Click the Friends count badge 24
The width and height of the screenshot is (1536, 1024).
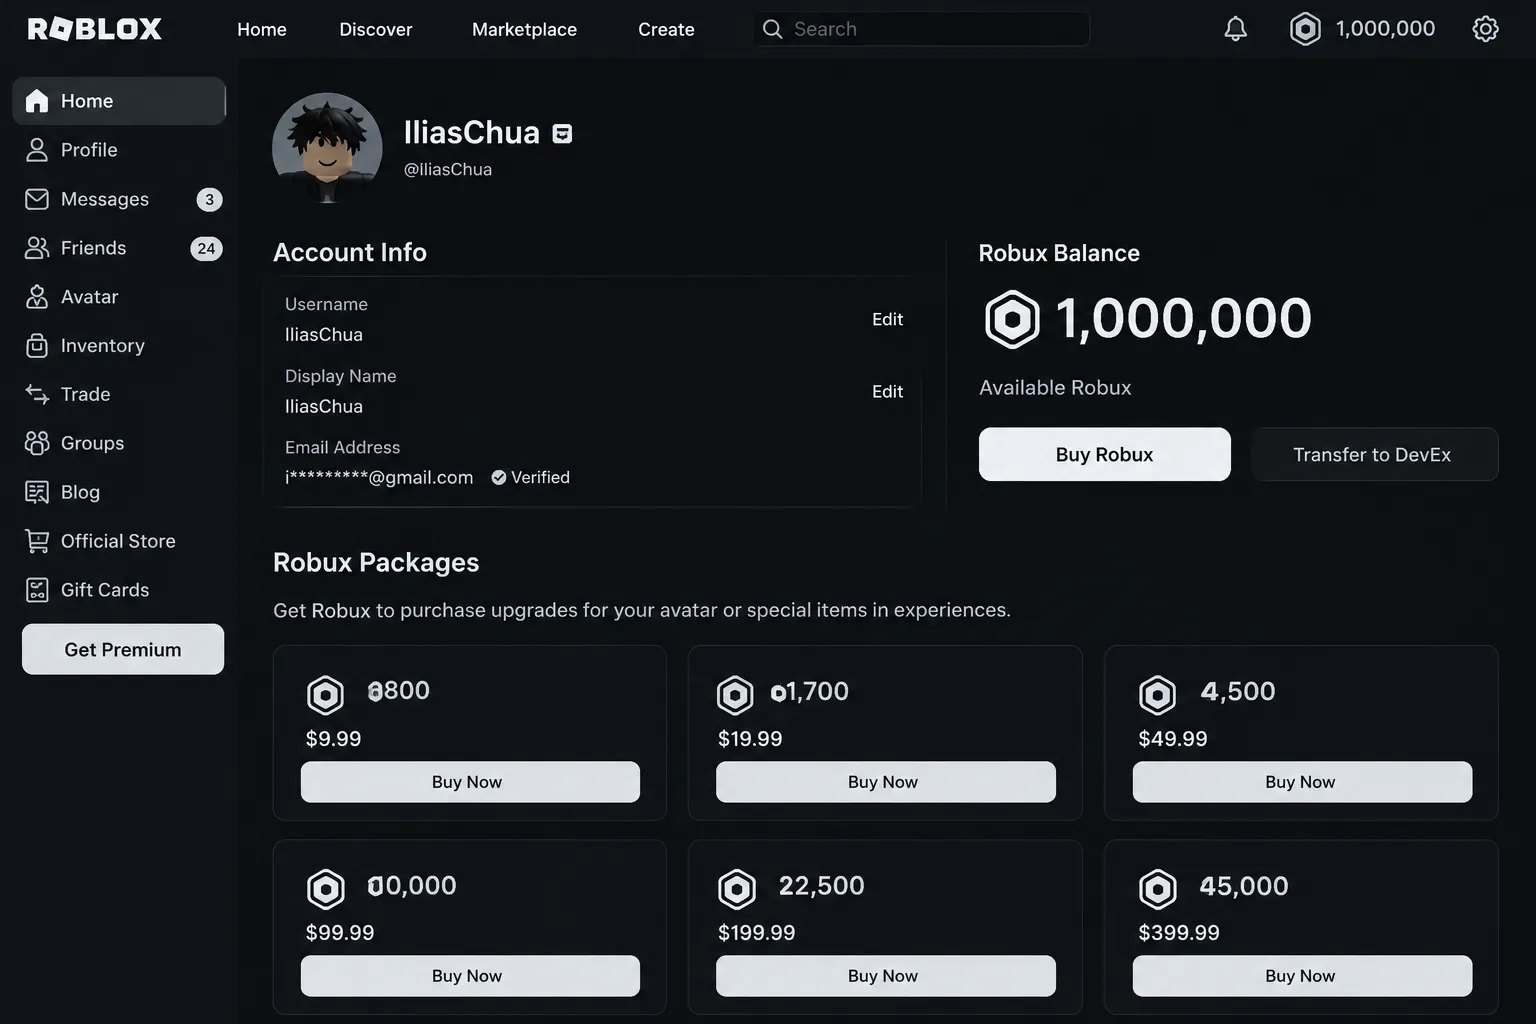(206, 248)
